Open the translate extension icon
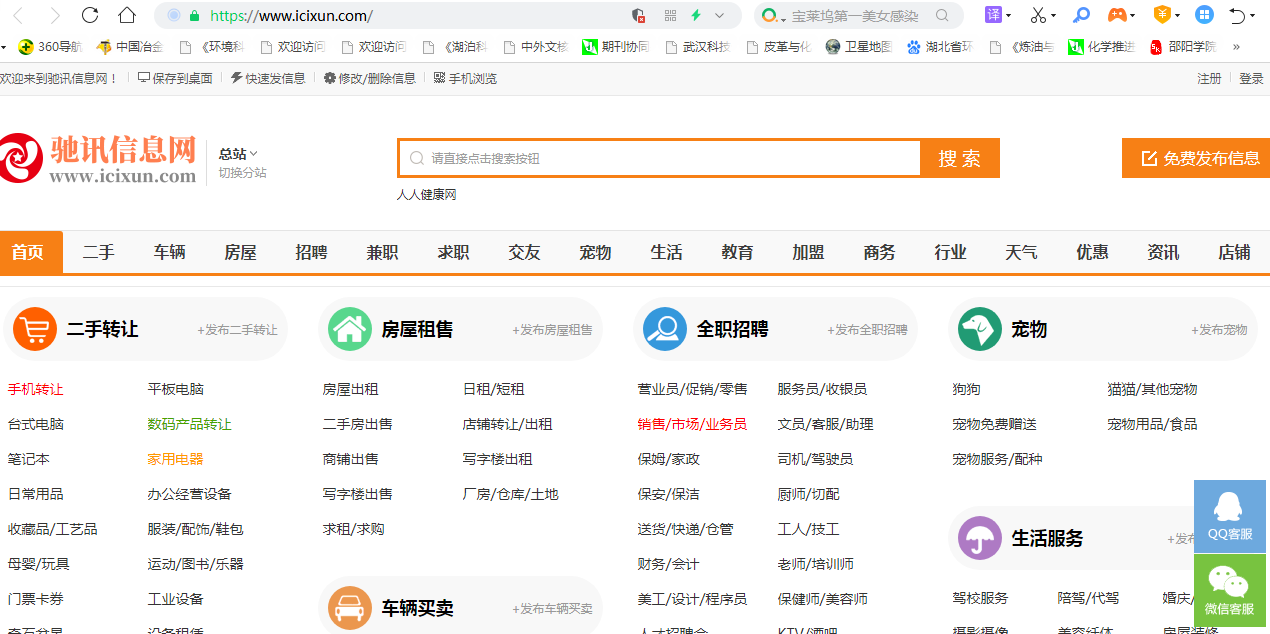1270x634 pixels. point(993,15)
